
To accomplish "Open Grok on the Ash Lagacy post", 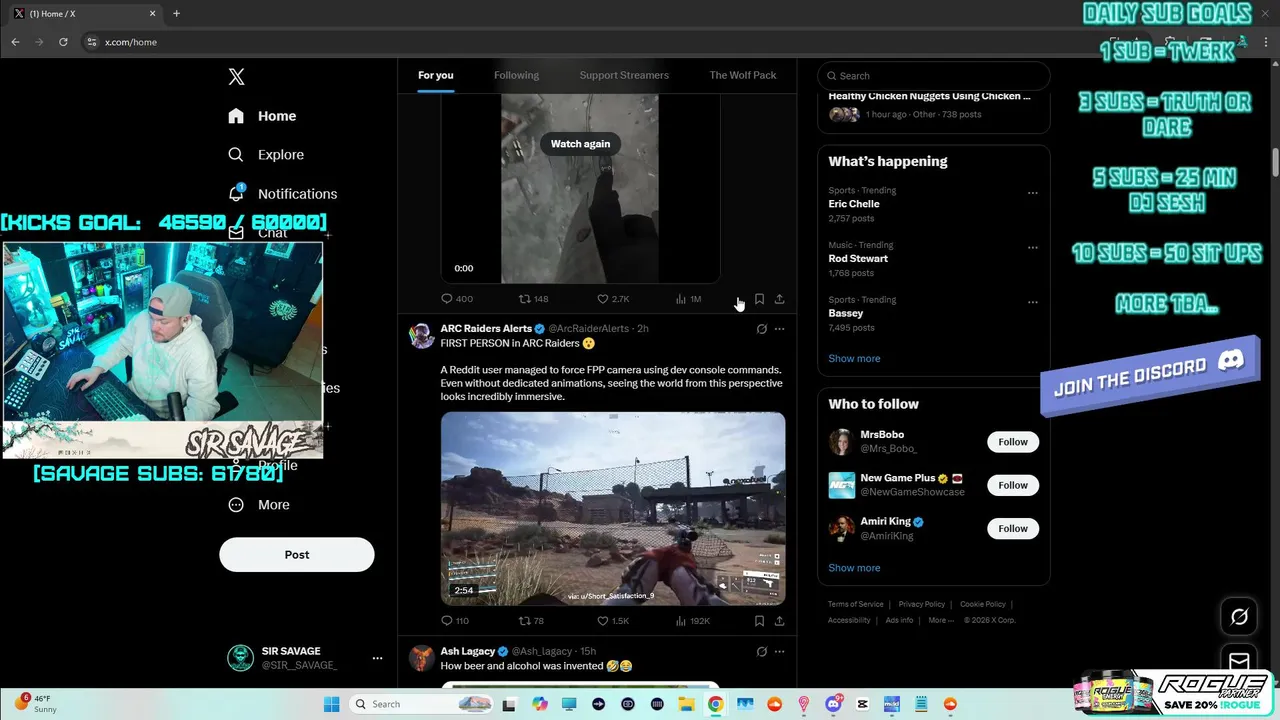I will 761,652.
